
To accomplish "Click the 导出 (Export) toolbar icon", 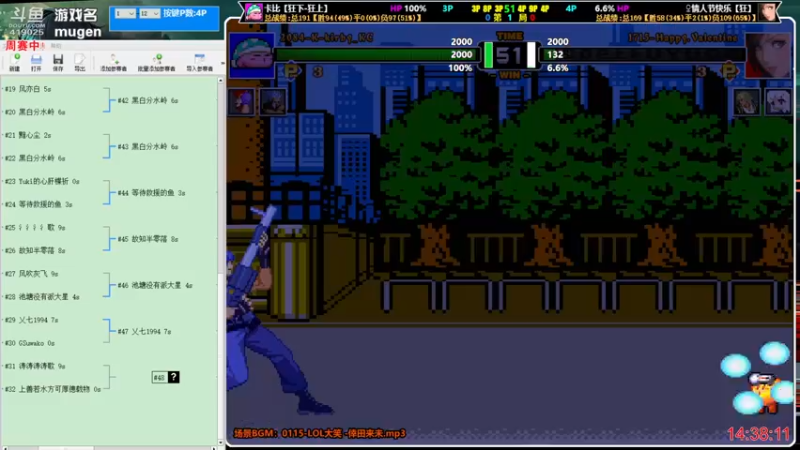I will click(80, 62).
